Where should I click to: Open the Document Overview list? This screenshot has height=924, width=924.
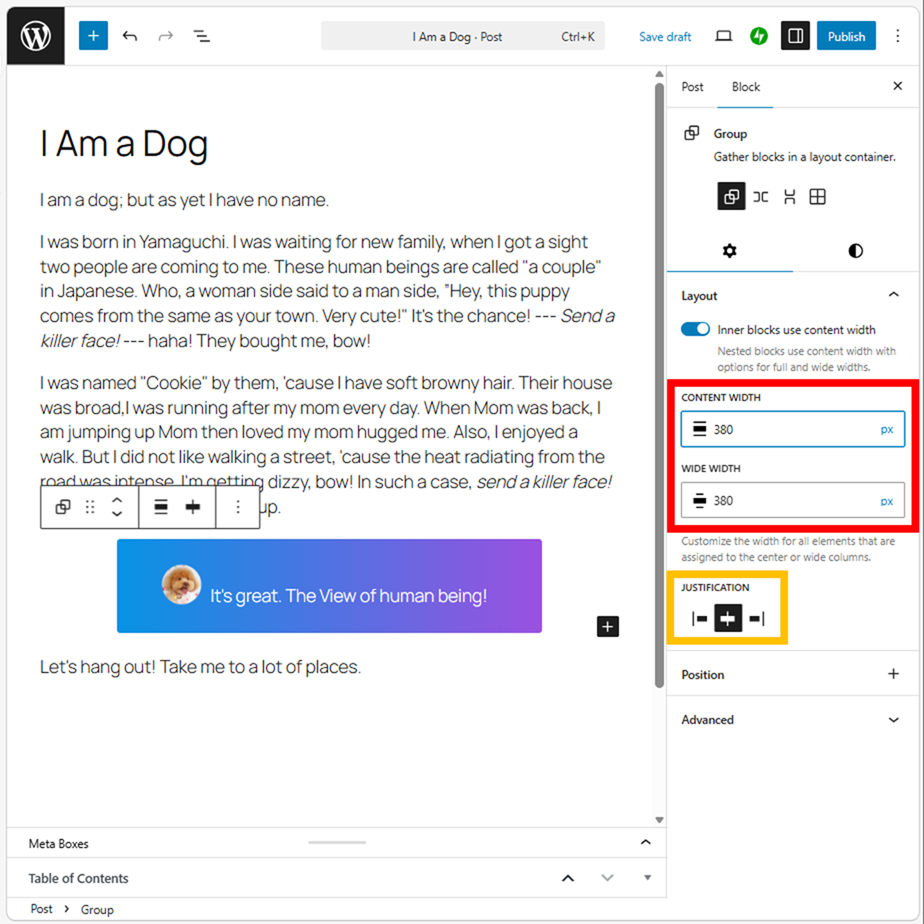point(202,36)
